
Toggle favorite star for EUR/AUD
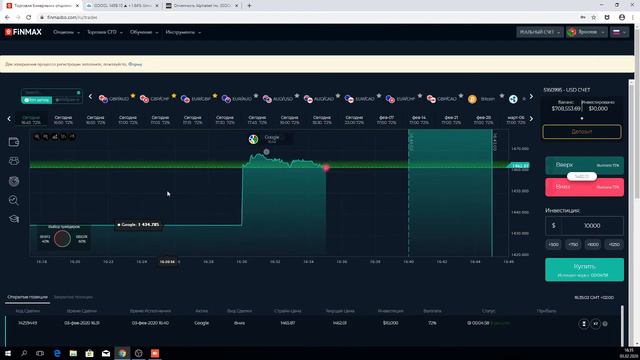point(256,96)
